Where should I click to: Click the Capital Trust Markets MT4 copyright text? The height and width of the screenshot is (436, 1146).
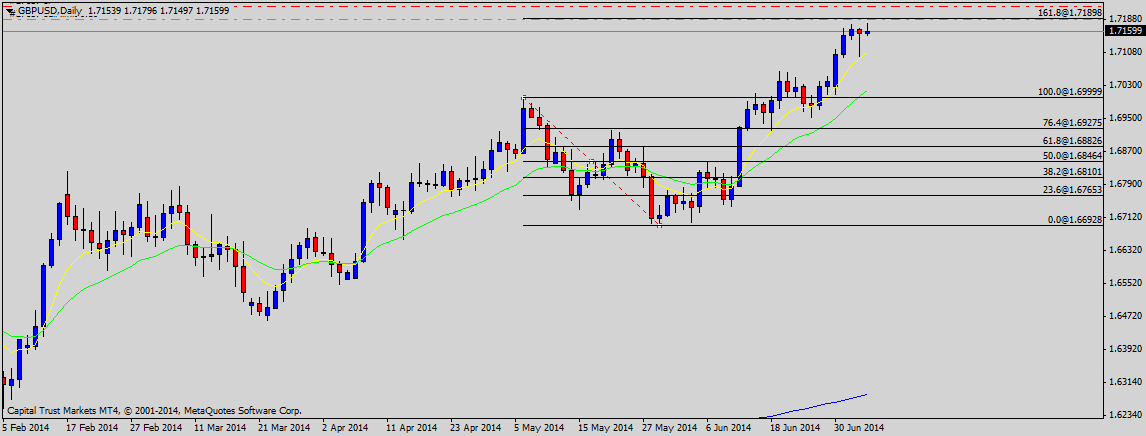[x=154, y=410]
